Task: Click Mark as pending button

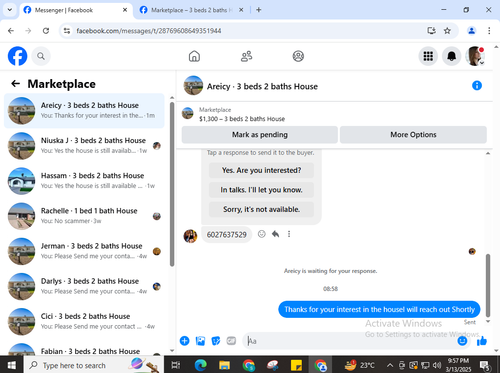Action: coord(260,135)
